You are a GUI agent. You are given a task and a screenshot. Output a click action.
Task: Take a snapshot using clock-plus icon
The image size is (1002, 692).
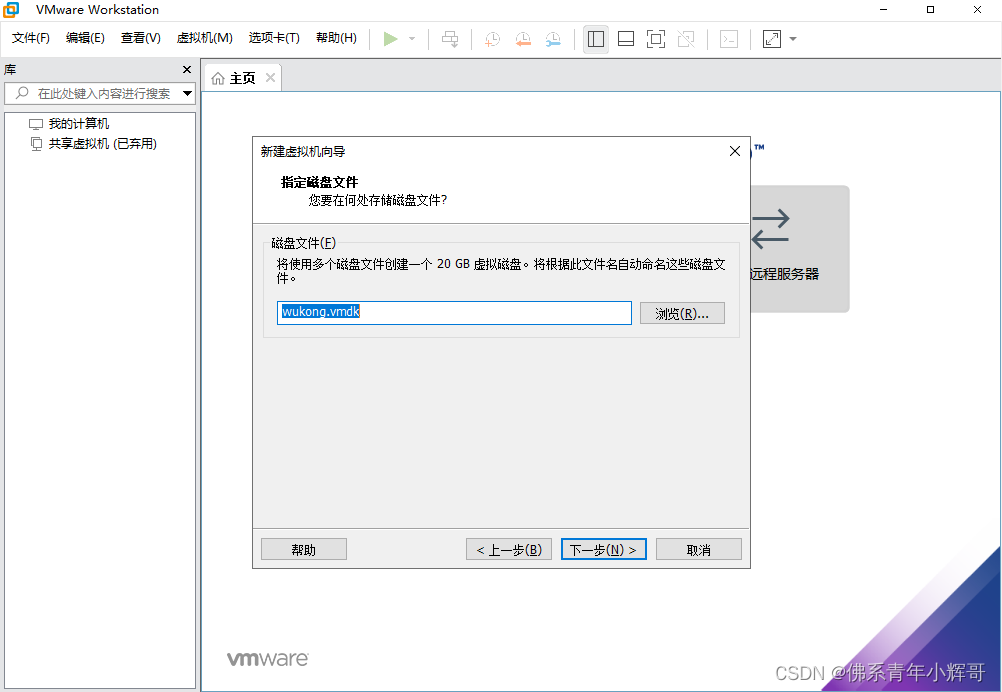492,39
